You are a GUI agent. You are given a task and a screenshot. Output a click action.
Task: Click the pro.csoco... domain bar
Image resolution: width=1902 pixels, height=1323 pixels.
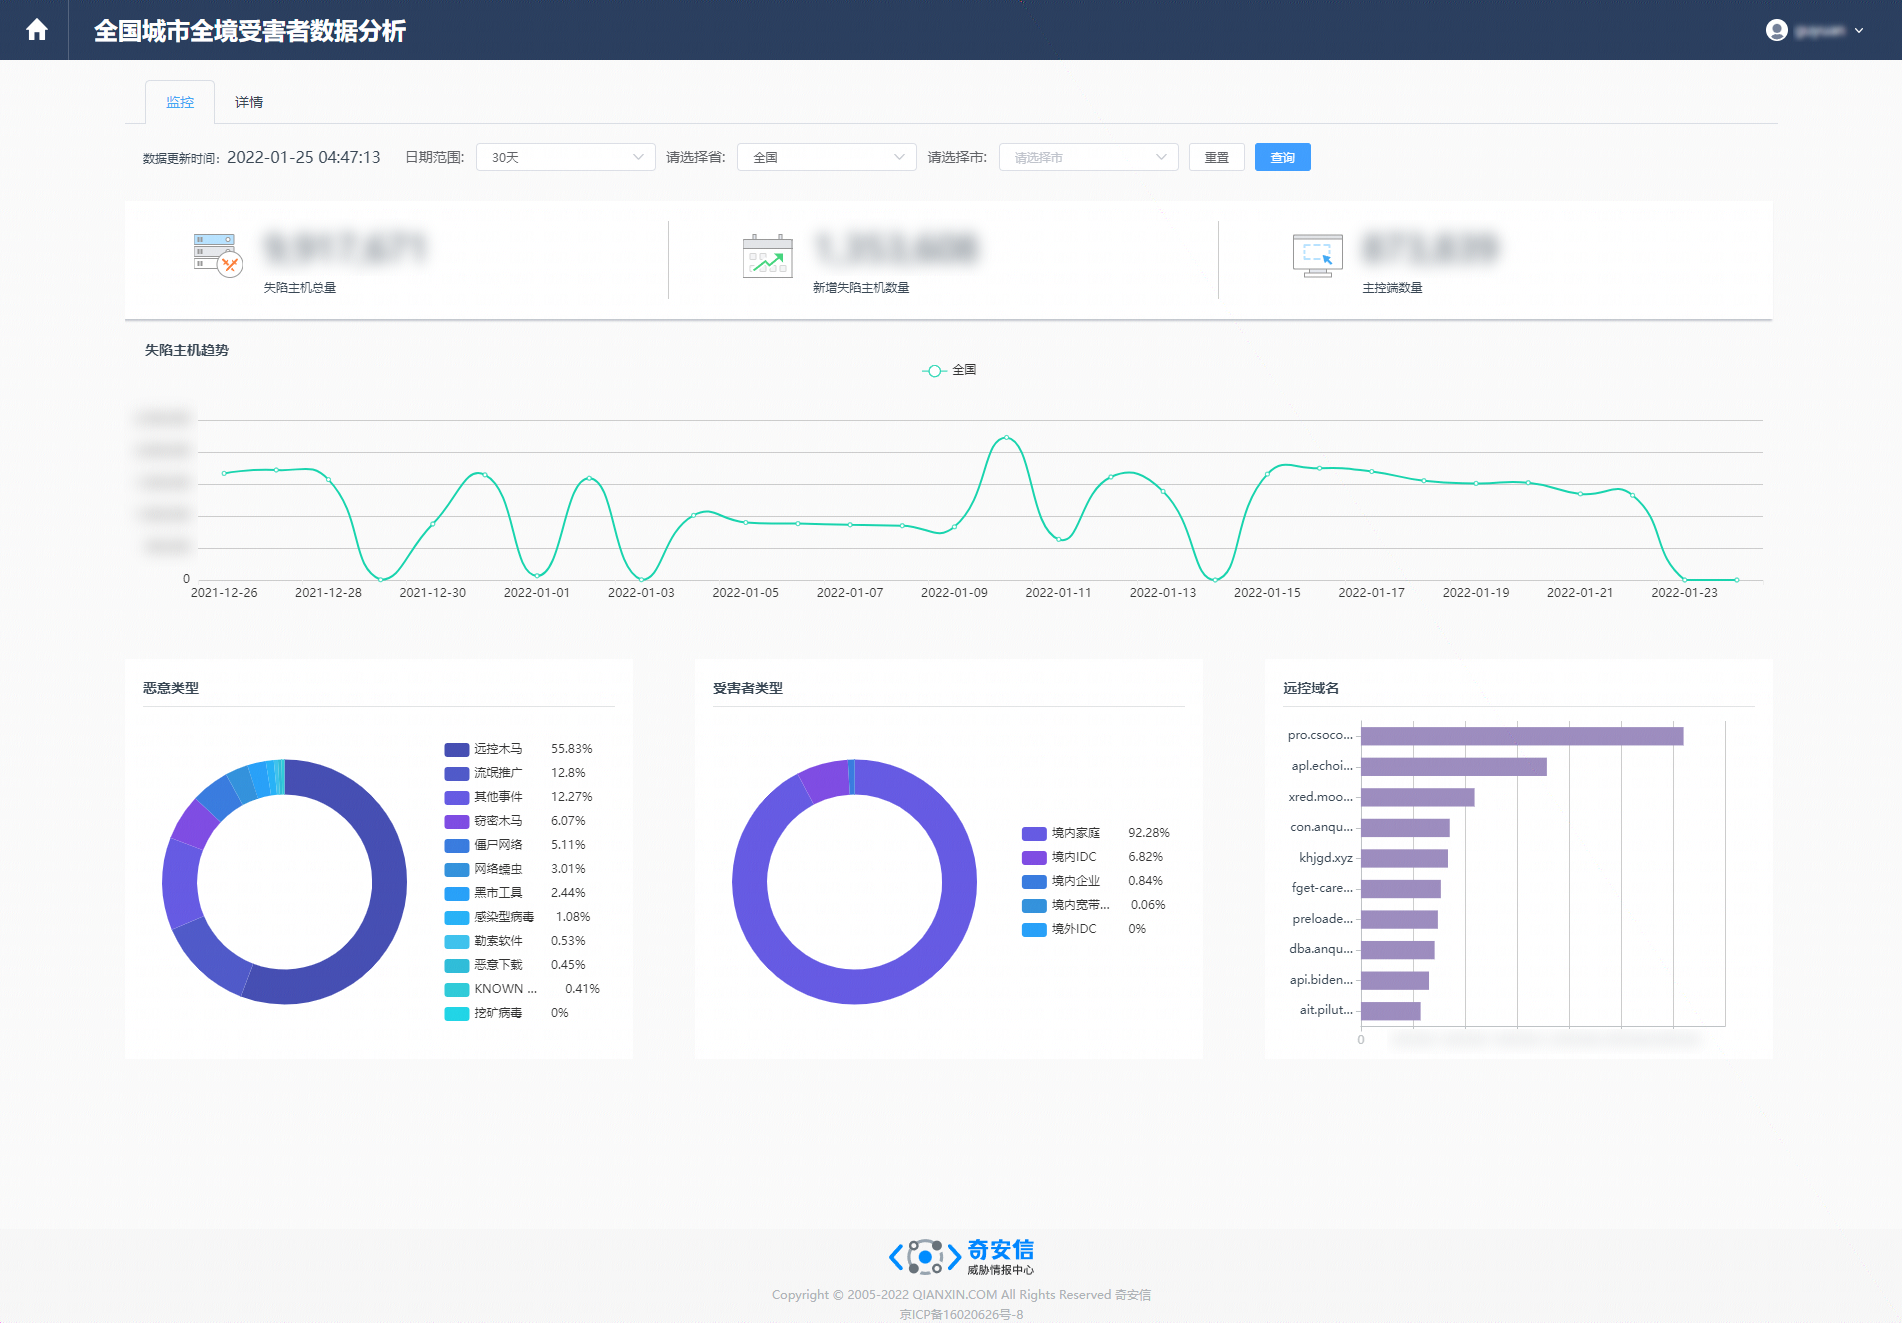pos(1522,736)
